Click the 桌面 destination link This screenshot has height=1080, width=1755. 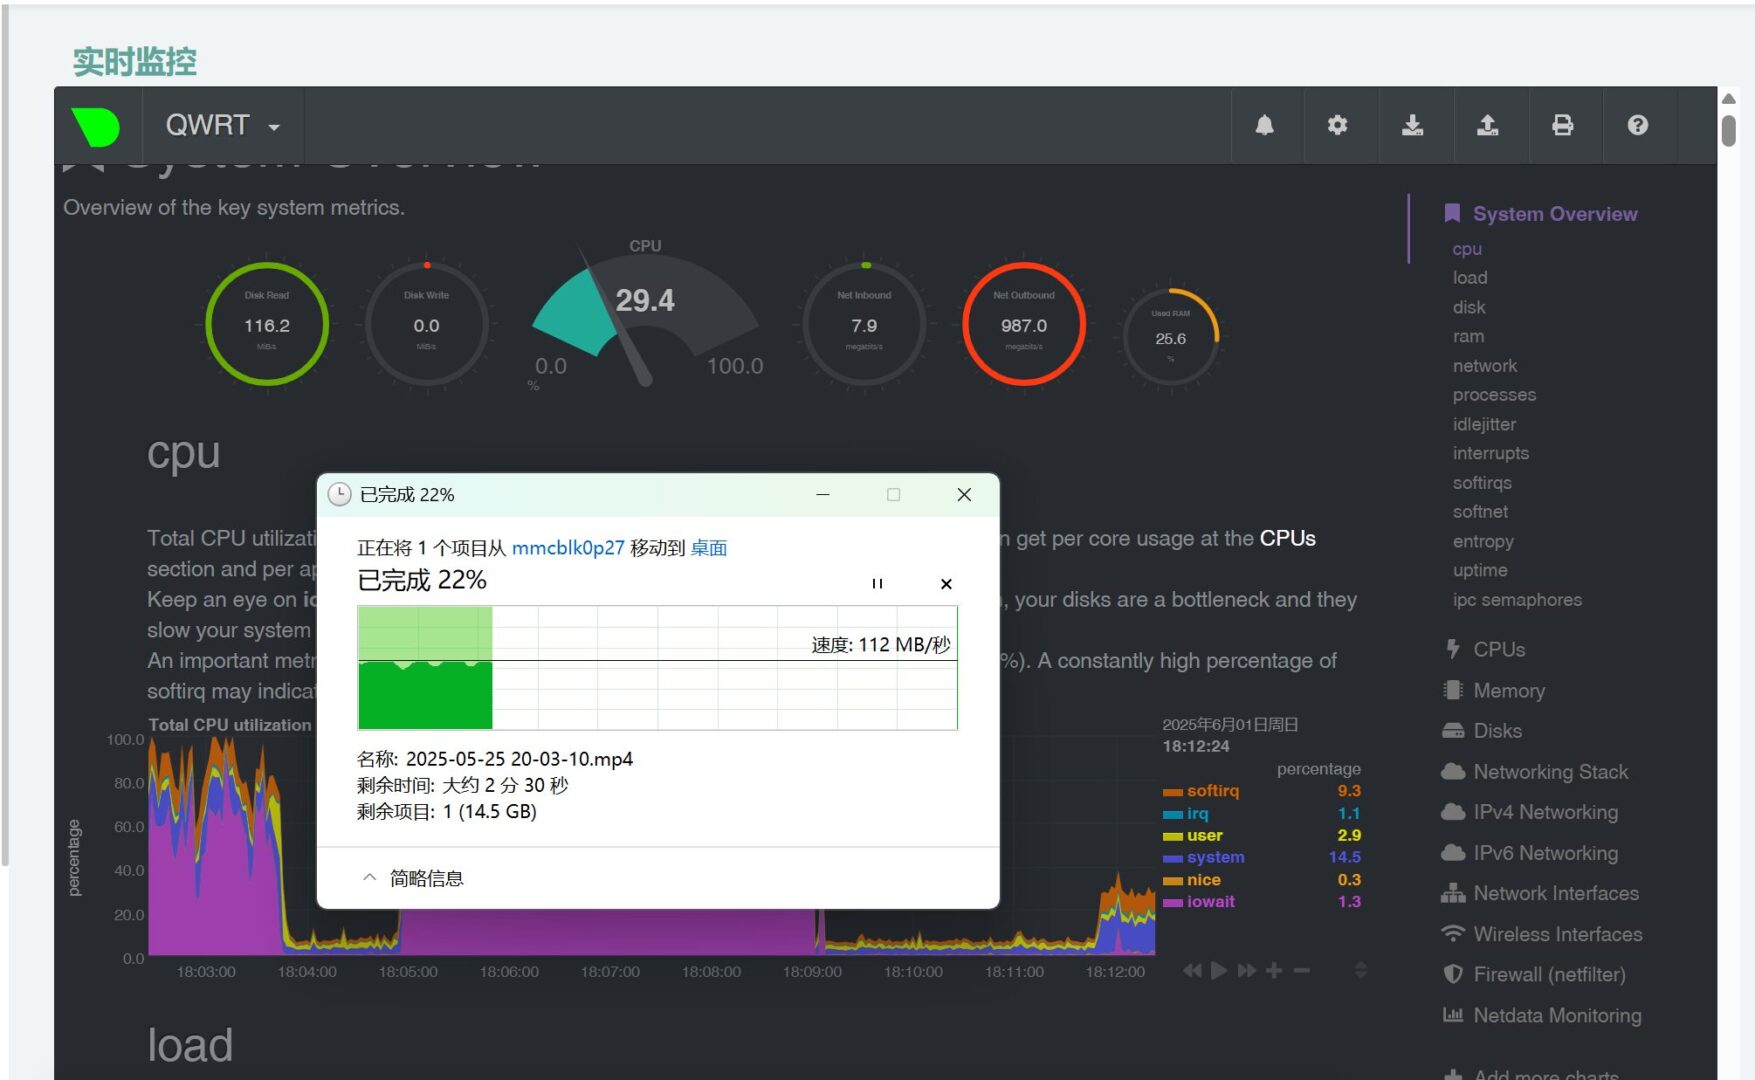[708, 548]
